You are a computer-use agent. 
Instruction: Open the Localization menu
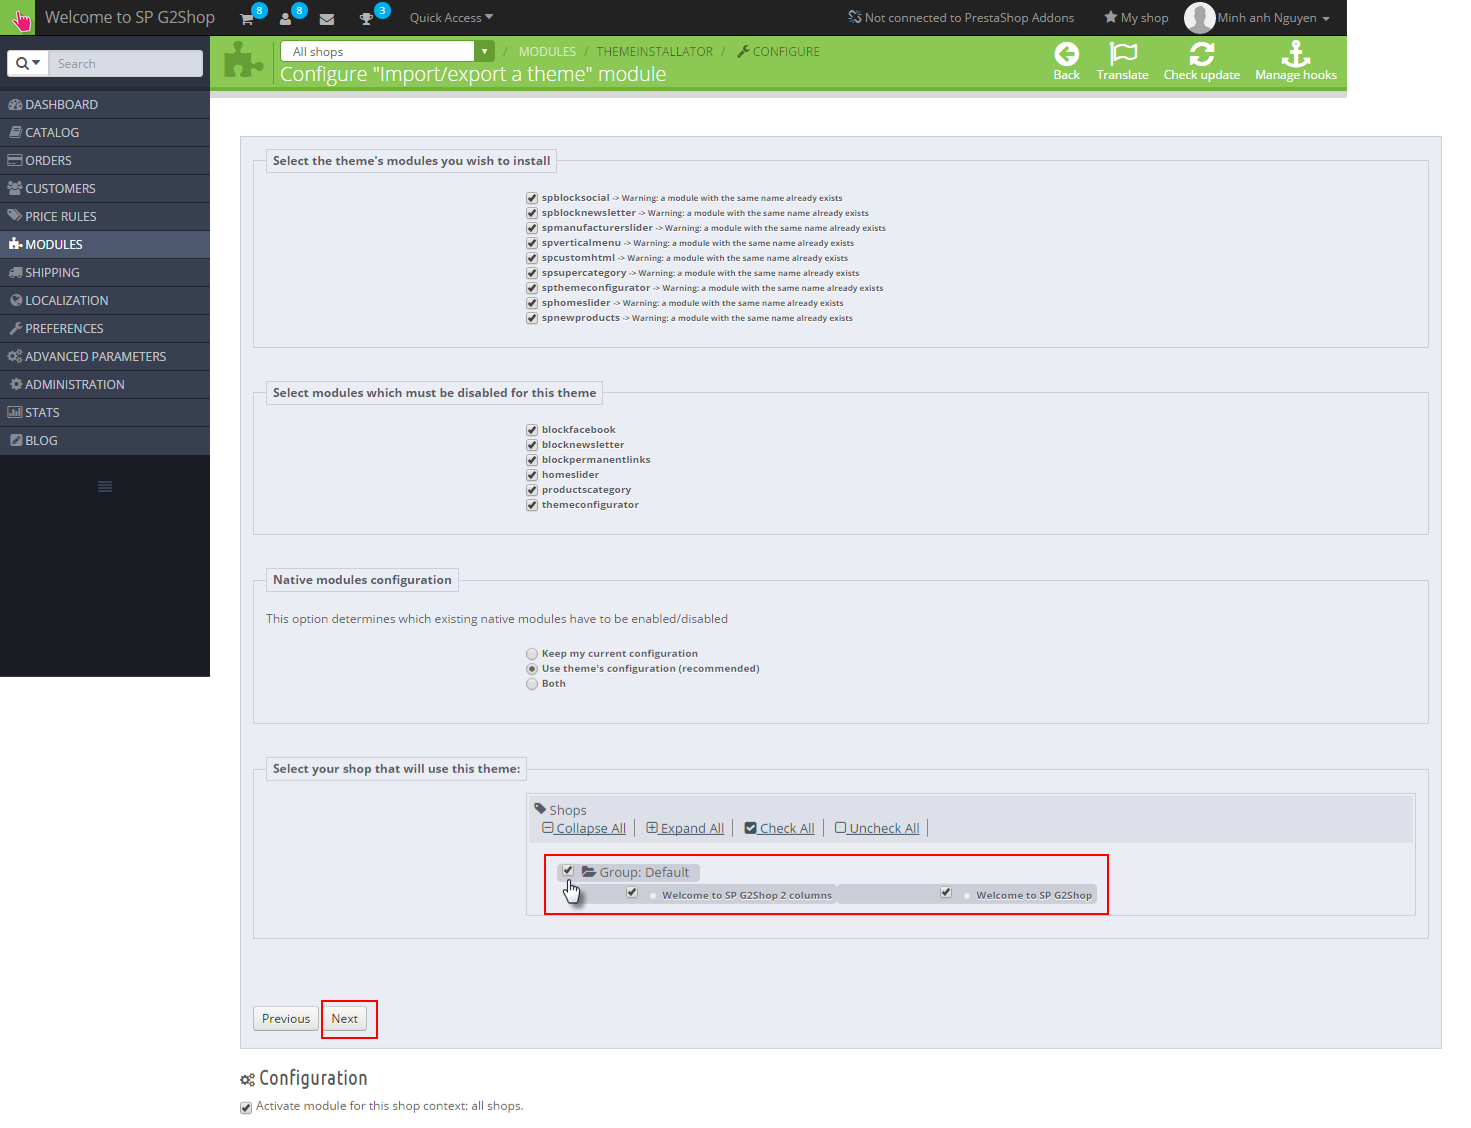(x=105, y=300)
